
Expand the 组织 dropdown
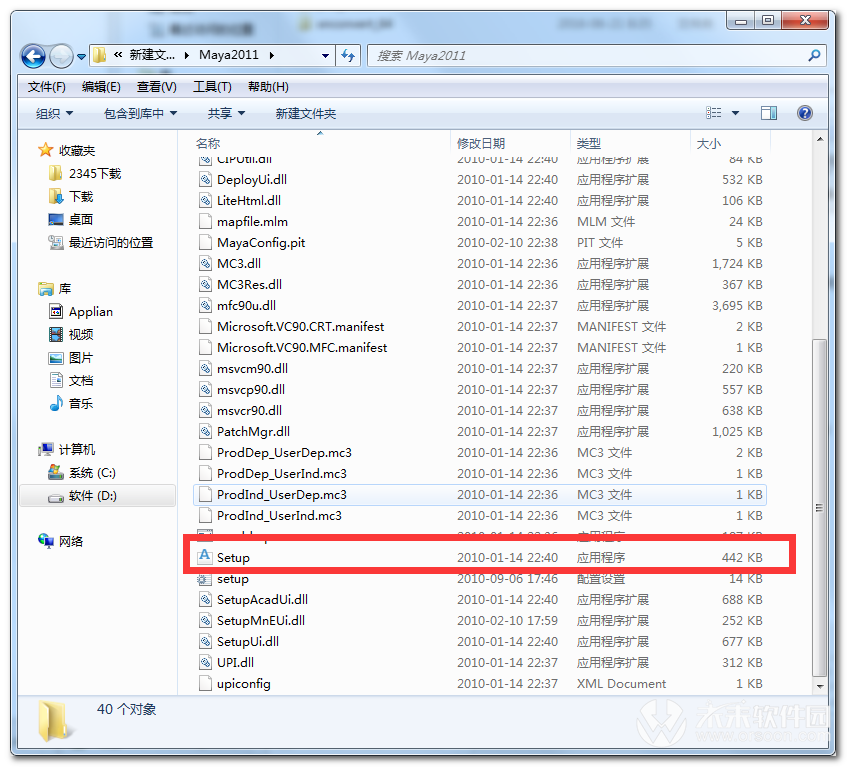pyautogui.click(x=54, y=113)
